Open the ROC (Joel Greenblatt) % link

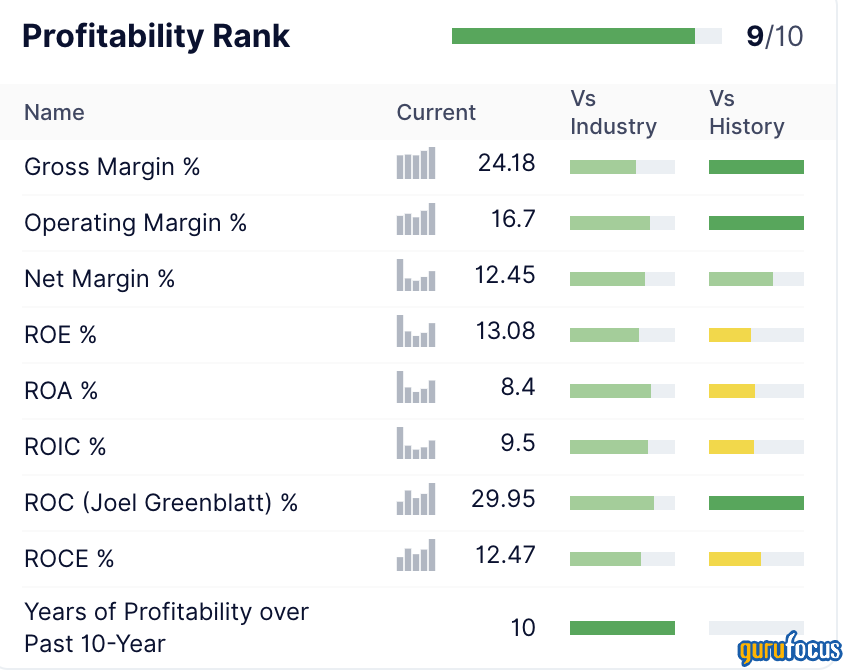coord(161,502)
